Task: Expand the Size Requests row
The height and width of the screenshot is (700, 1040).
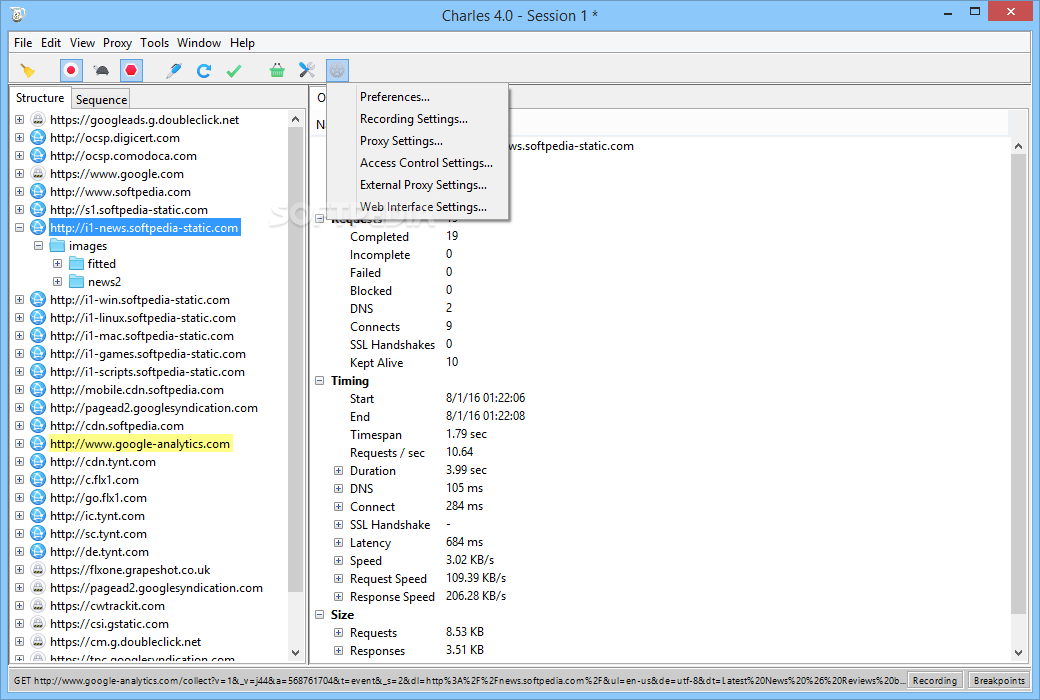Action: 338,633
